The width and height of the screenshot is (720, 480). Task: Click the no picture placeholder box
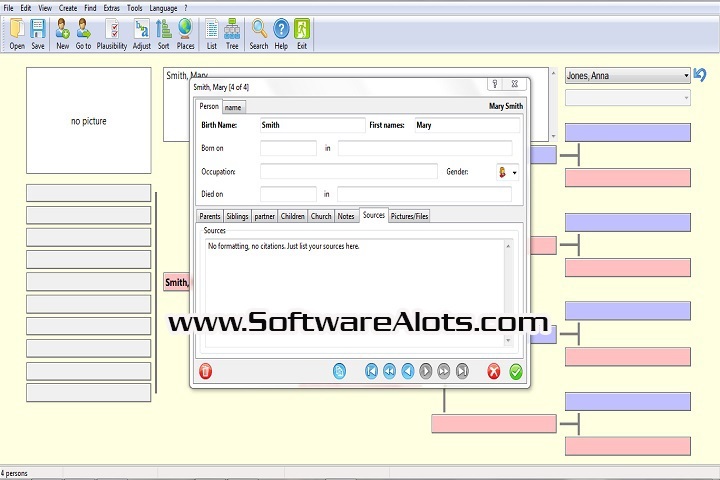tap(89, 120)
